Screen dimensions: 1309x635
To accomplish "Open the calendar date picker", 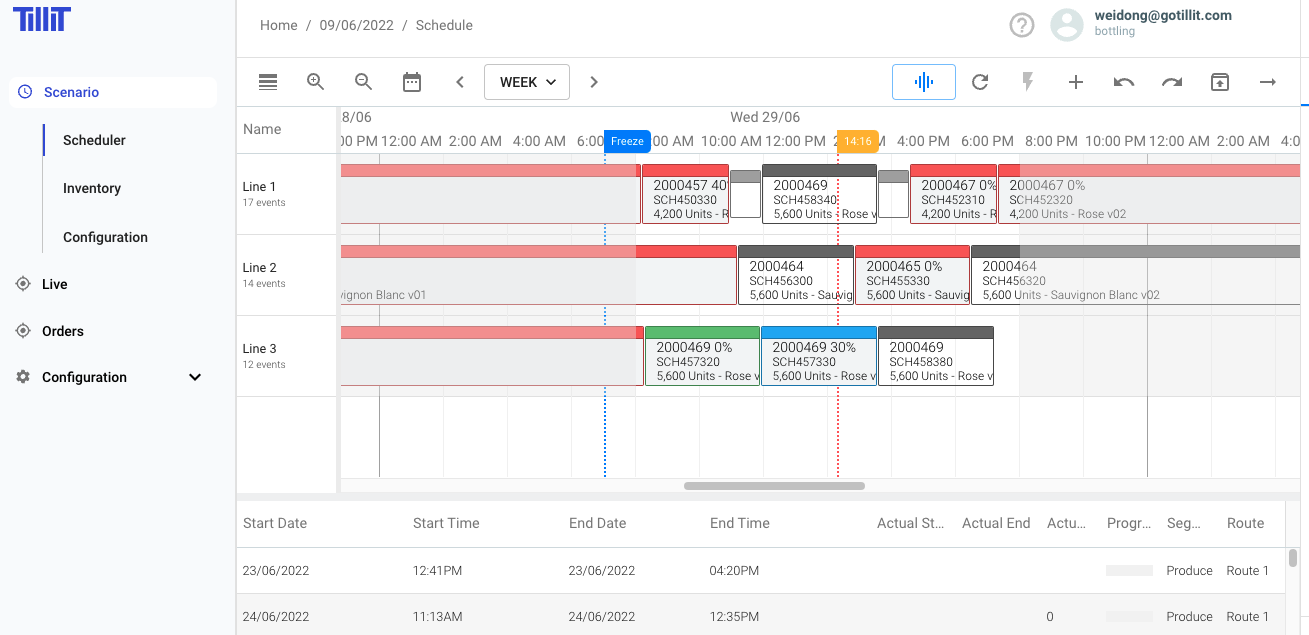I will 411,81.
